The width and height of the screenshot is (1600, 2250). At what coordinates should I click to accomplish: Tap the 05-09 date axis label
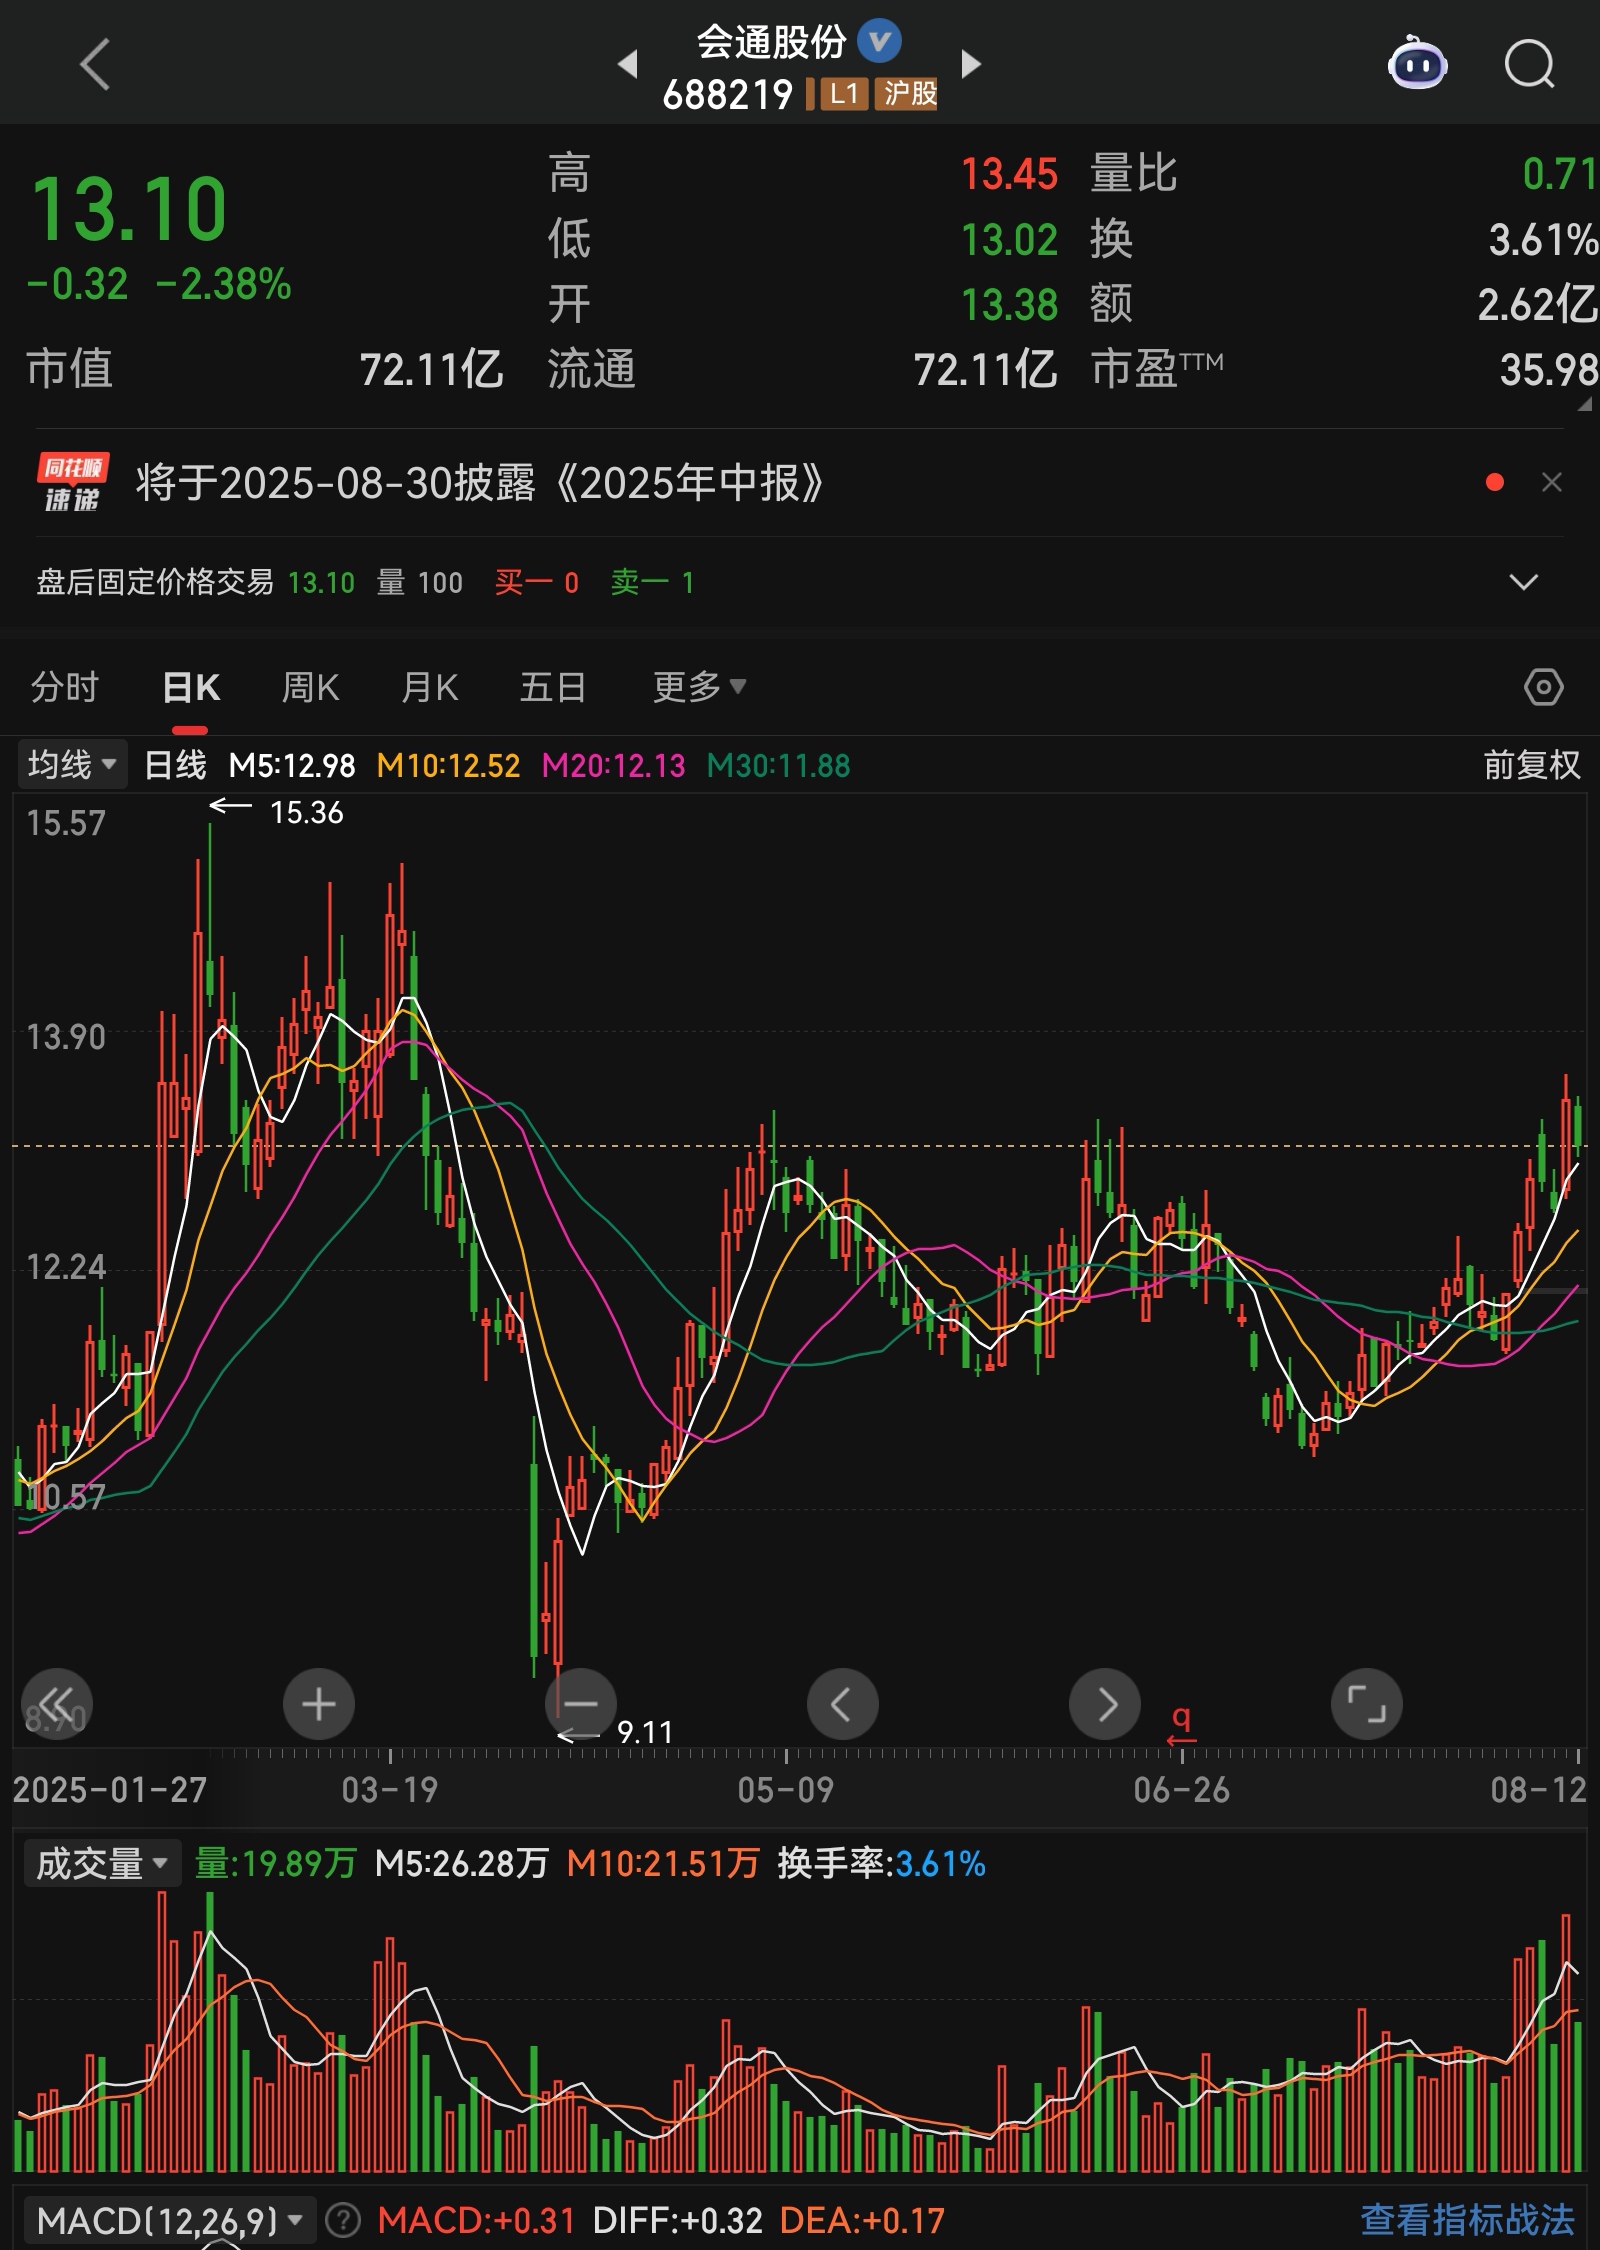point(785,1790)
